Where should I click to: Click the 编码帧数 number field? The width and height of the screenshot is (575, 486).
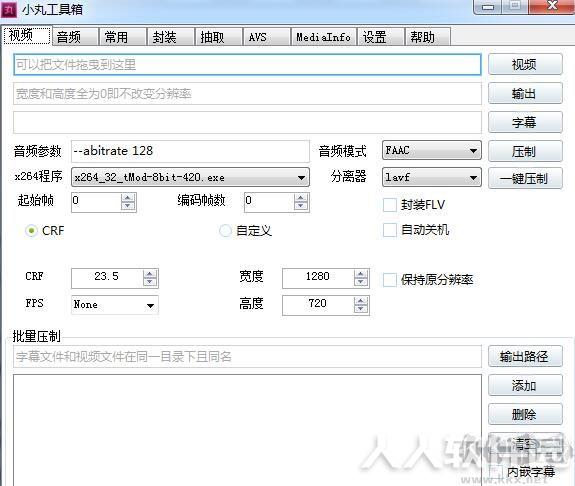pos(269,202)
